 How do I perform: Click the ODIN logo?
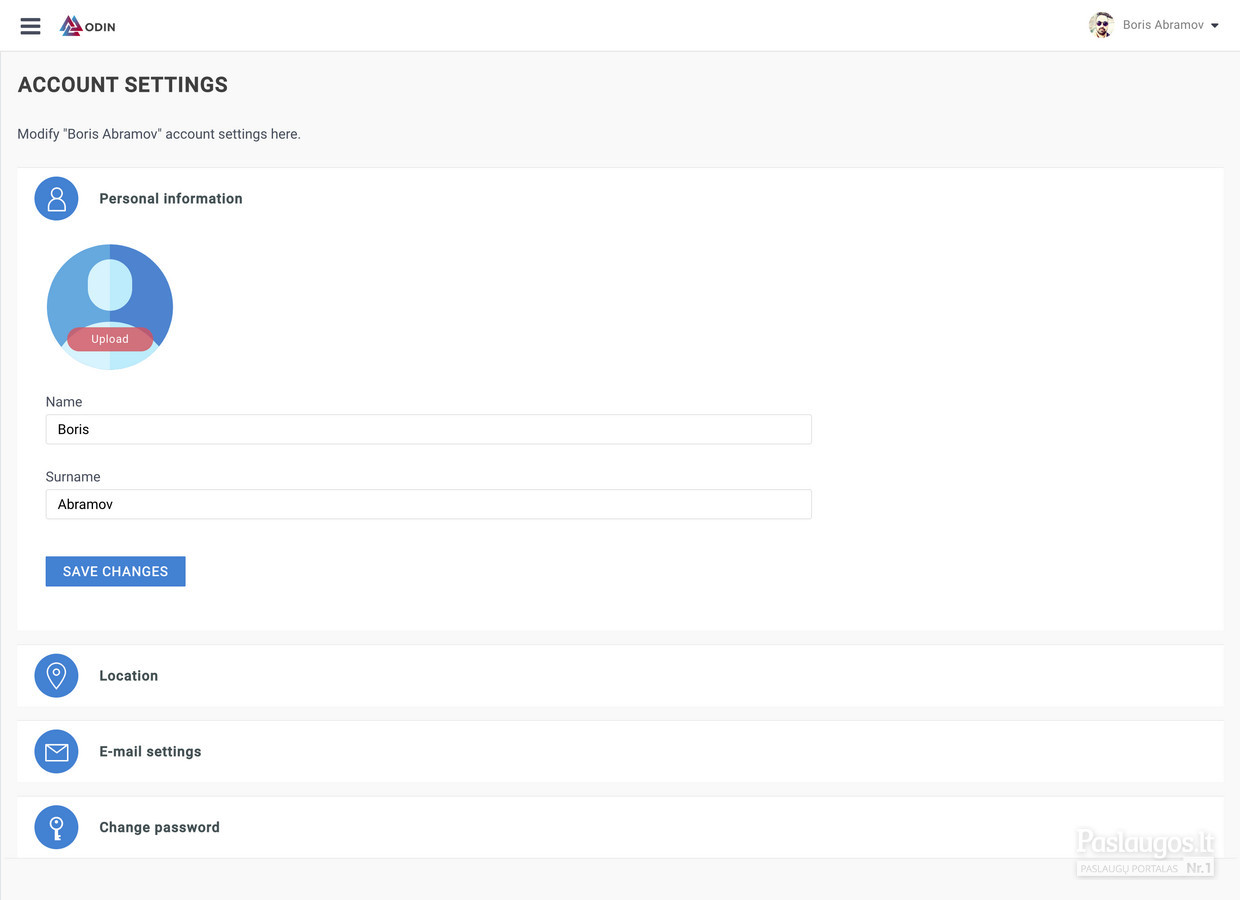tap(88, 26)
